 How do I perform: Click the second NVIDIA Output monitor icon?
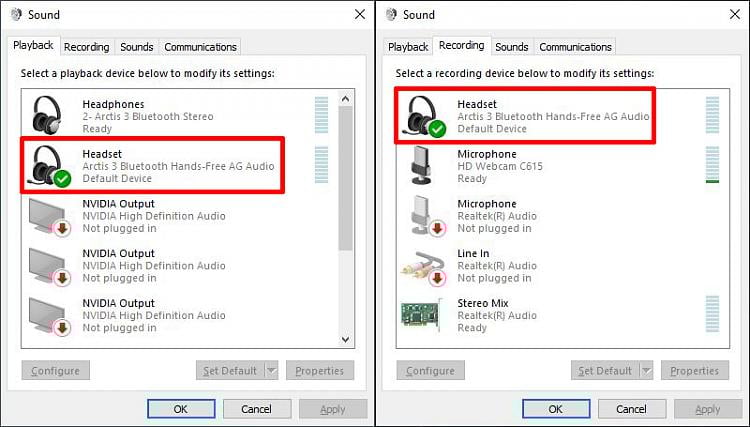pyautogui.click(x=49, y=267)
